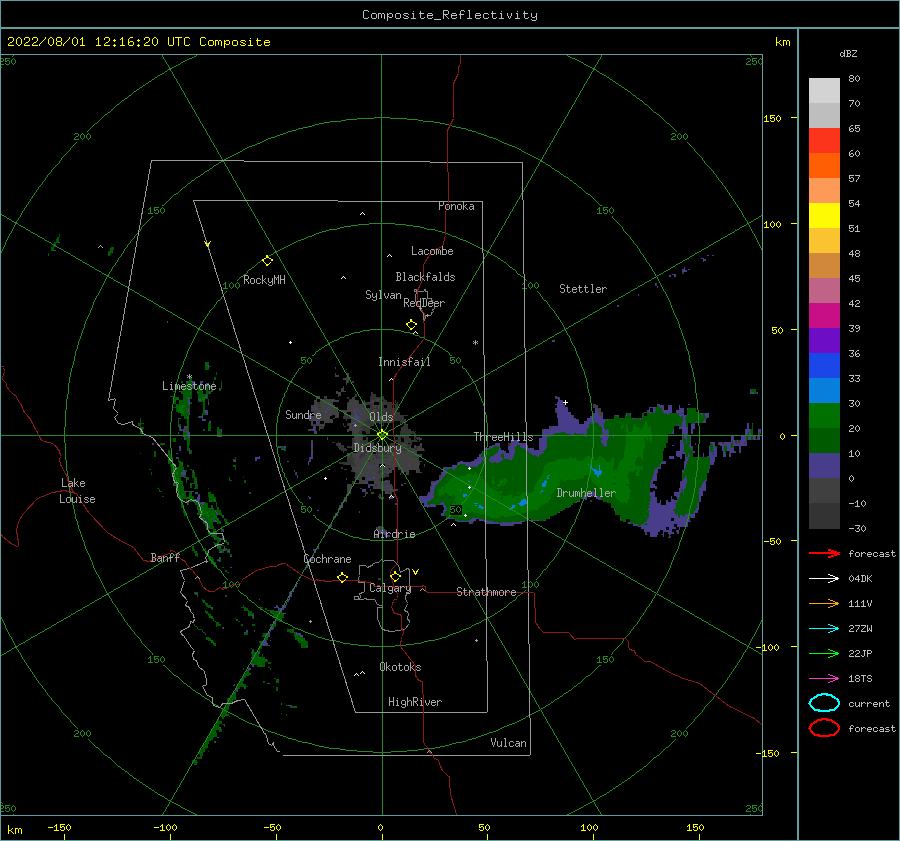The image size is (900, 841).
Task: Click the 'dBZ' legend heading
Action: (x=848, y=53)
